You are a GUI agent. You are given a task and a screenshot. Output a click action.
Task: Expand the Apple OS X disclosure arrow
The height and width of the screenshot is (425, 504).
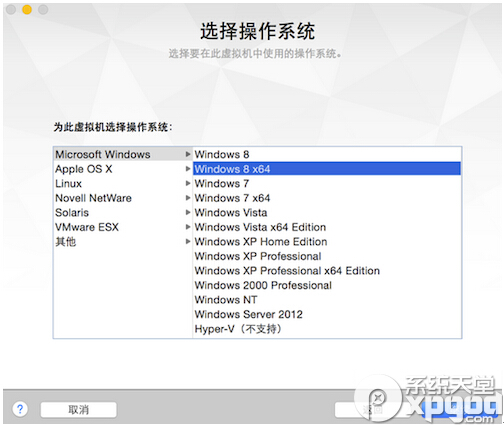coord(188,169)
